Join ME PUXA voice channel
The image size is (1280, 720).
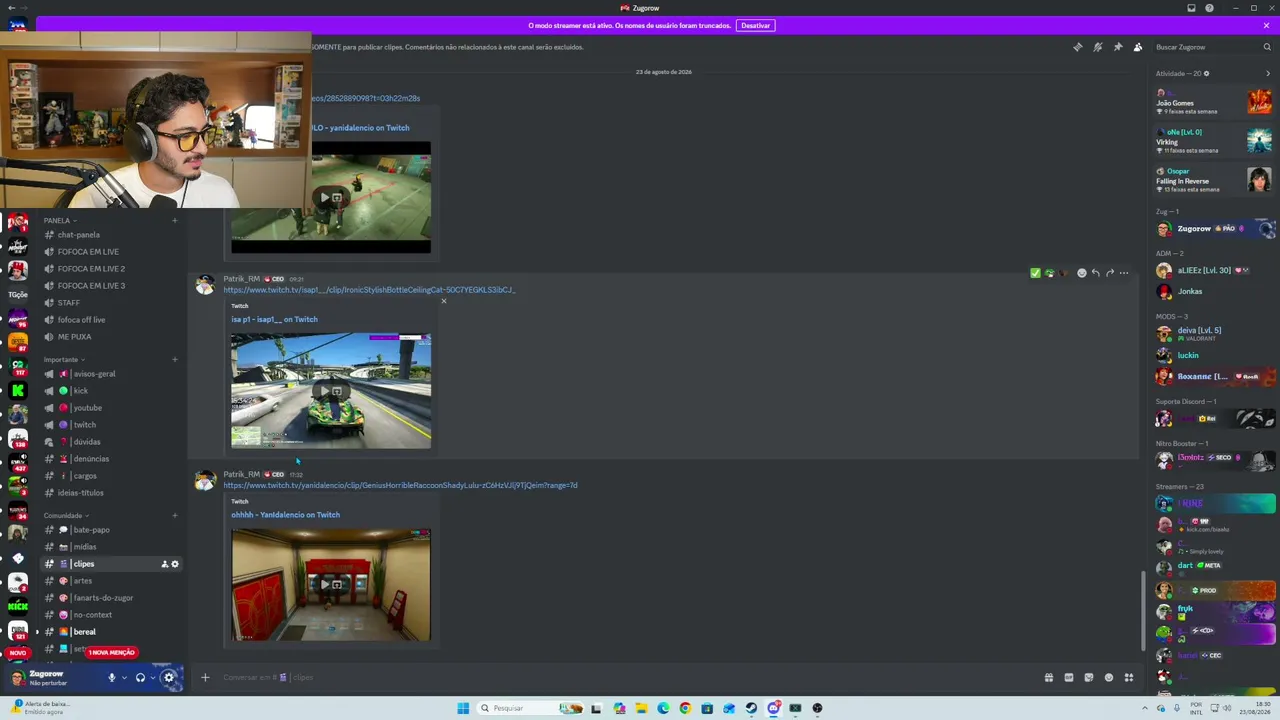tap(111, 337)
